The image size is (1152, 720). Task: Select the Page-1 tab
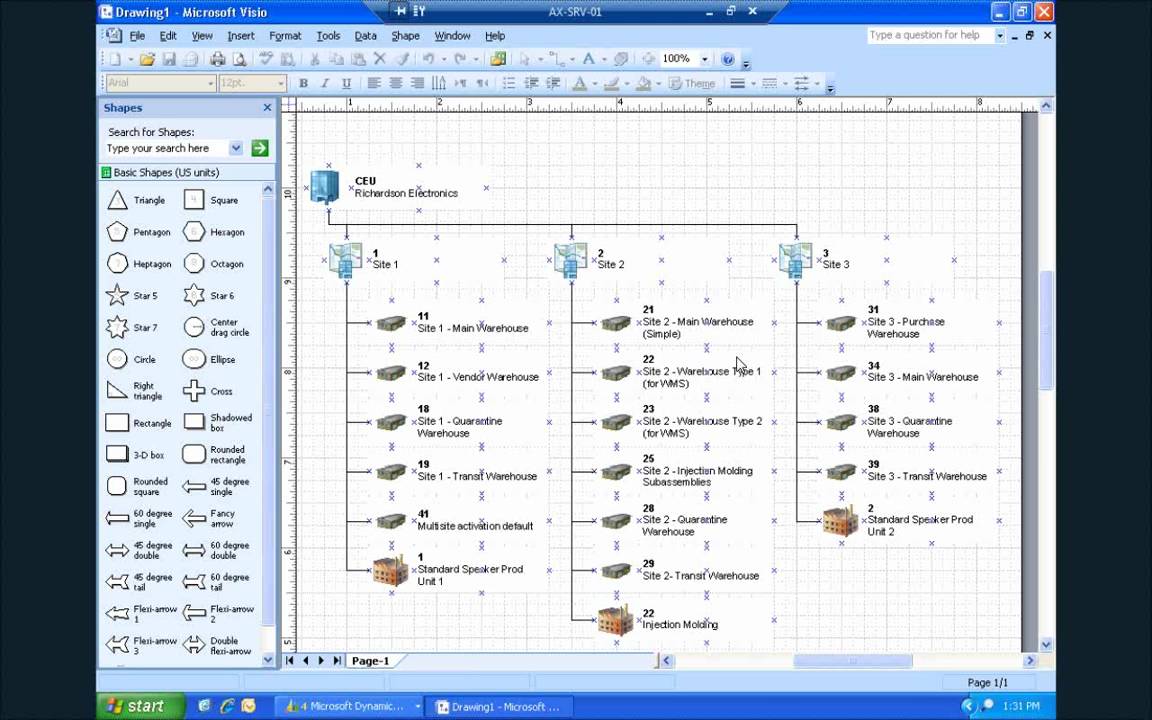370,660
